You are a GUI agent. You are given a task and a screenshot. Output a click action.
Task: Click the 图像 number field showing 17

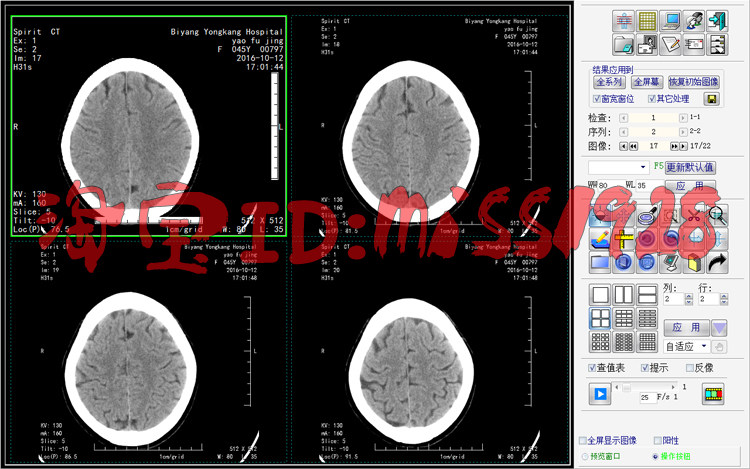coord(653,146)
